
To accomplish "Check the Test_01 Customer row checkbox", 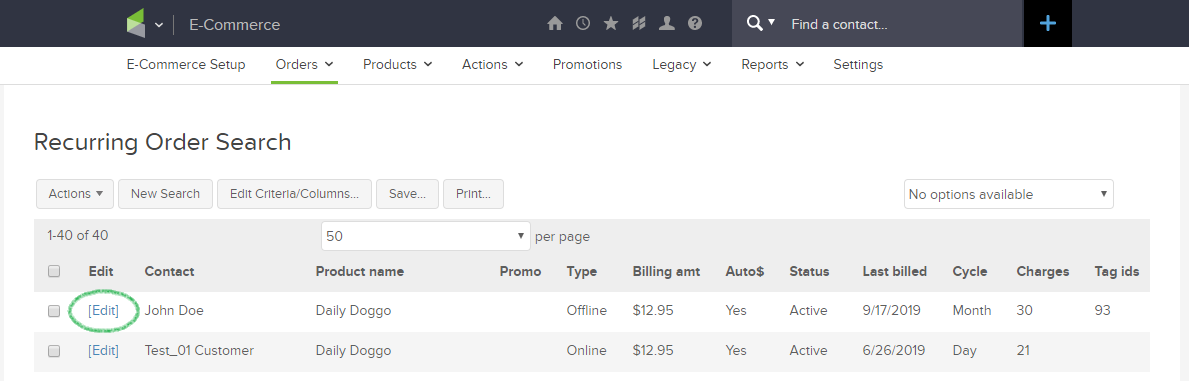I will 54,351.
